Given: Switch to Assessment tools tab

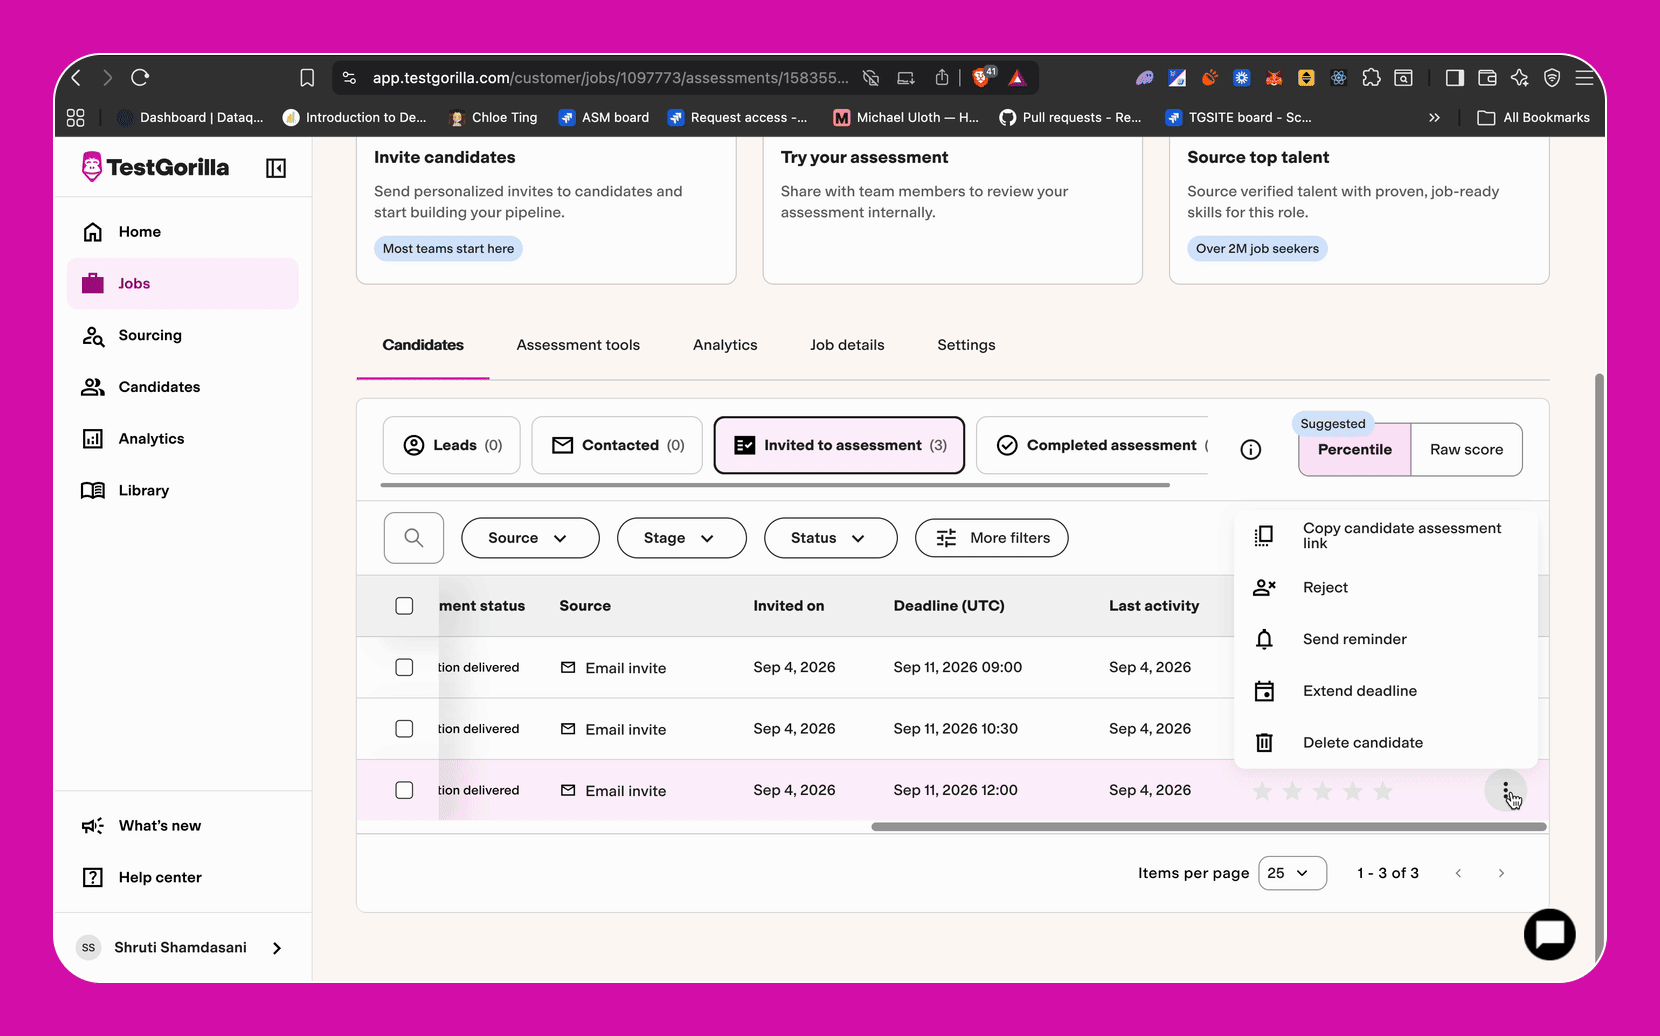Looking at the screenshot, I should coord(578,345).
